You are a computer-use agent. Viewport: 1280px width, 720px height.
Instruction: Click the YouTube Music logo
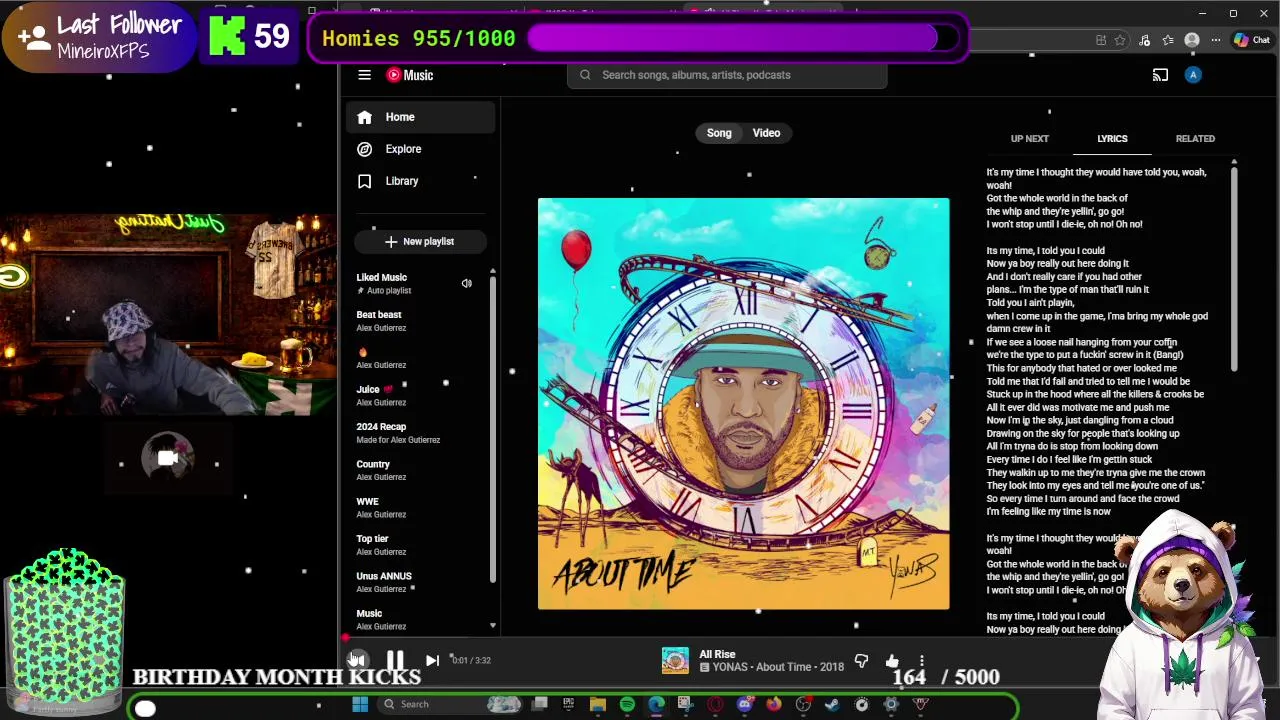point(410,75)
